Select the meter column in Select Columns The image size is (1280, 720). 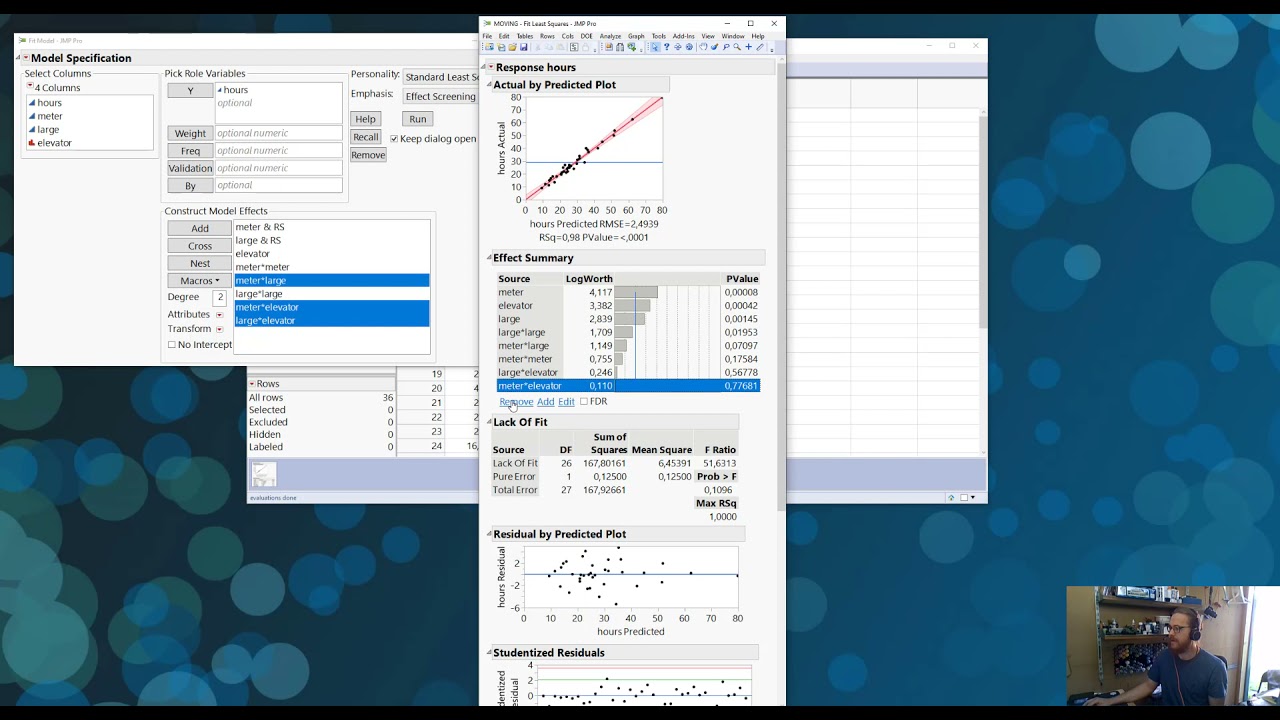click(49, 116)
